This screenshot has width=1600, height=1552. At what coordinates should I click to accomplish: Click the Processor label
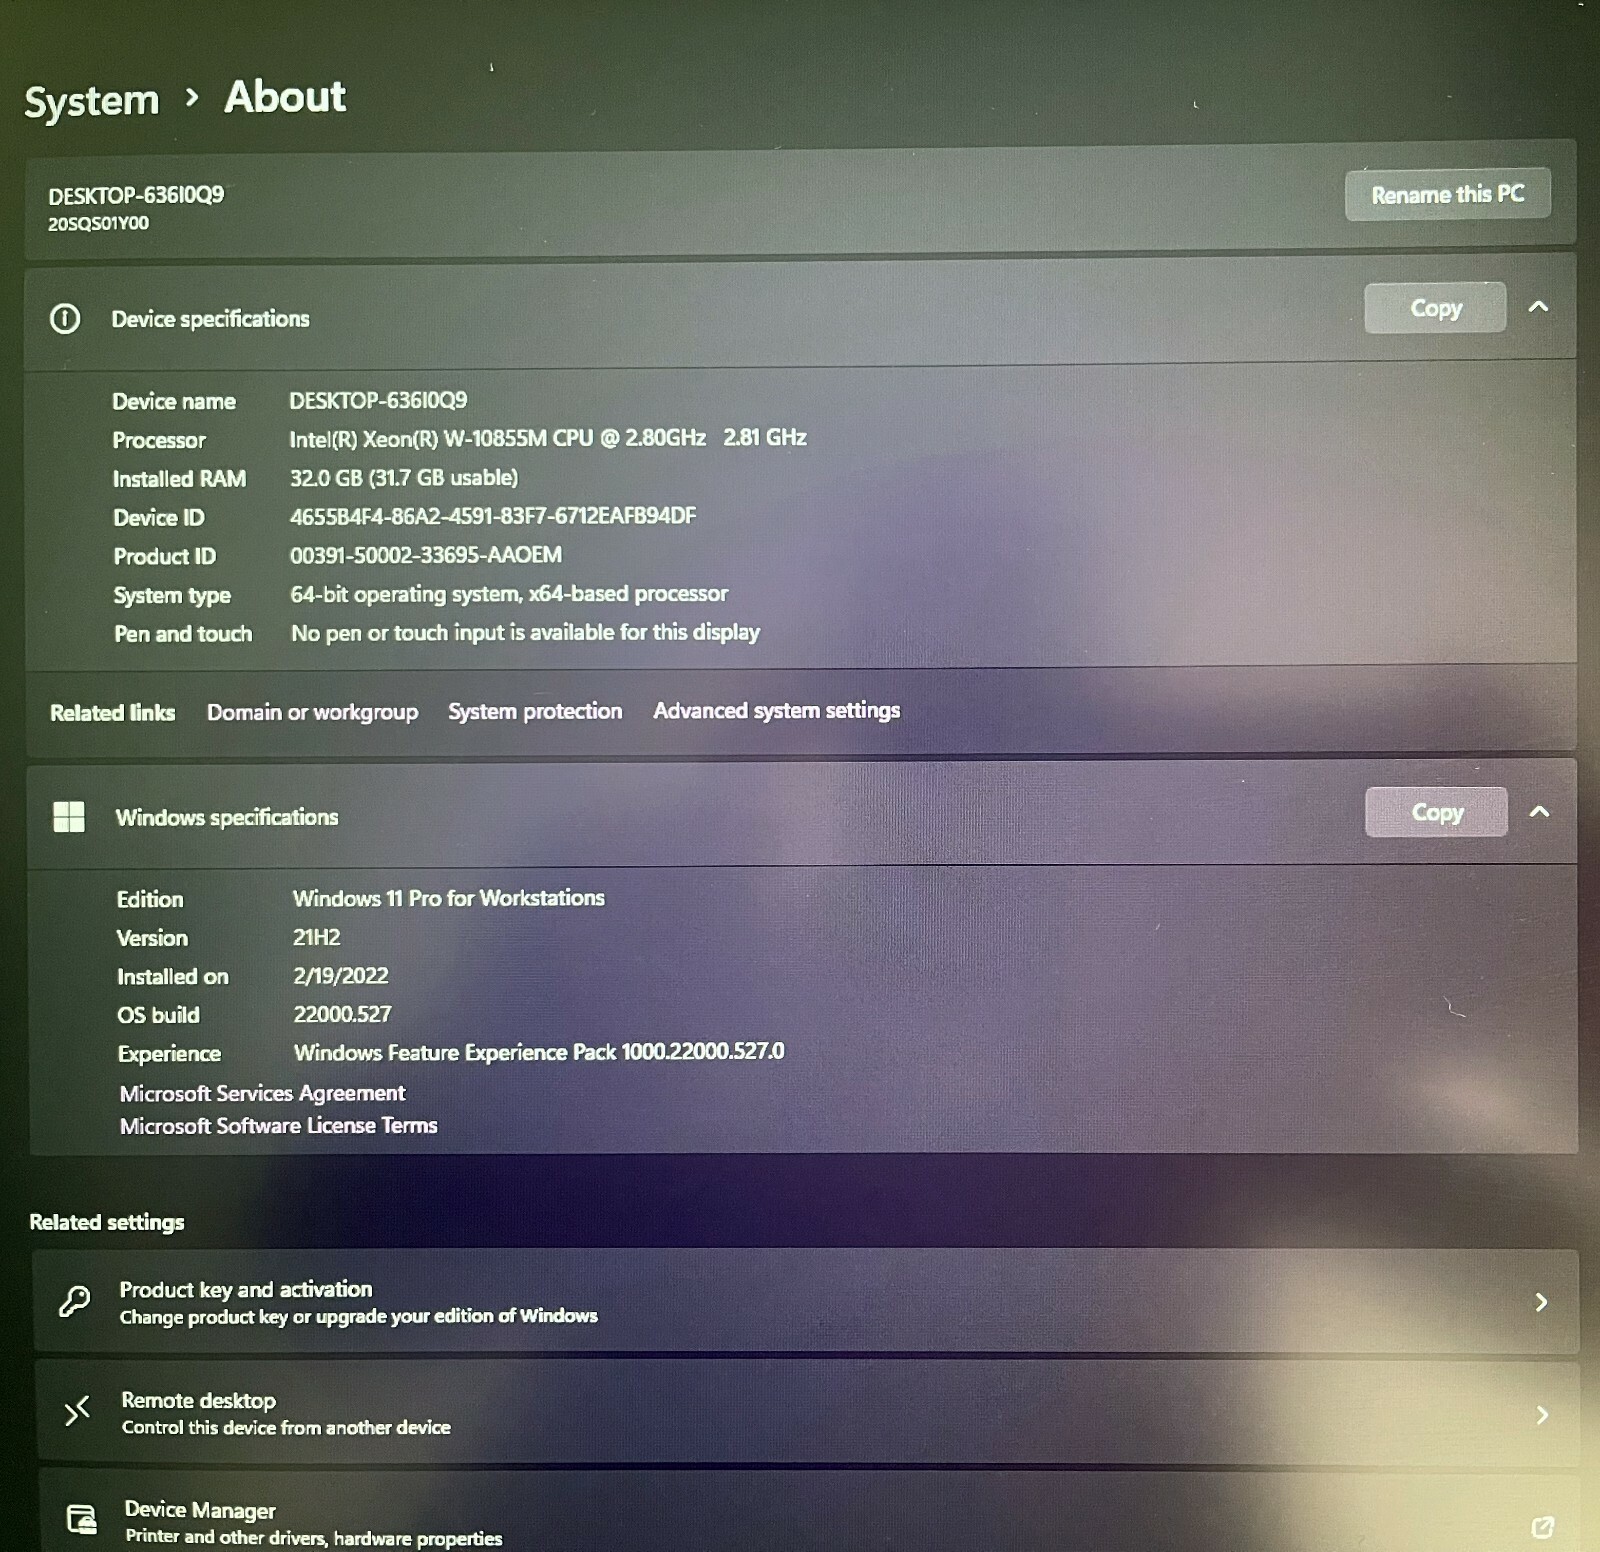click(x=159, y=440)
